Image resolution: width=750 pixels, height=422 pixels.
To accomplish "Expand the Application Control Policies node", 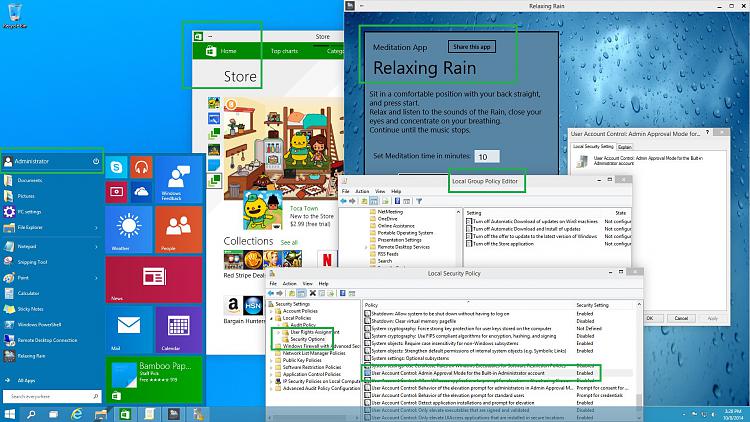I will [271, 374].
